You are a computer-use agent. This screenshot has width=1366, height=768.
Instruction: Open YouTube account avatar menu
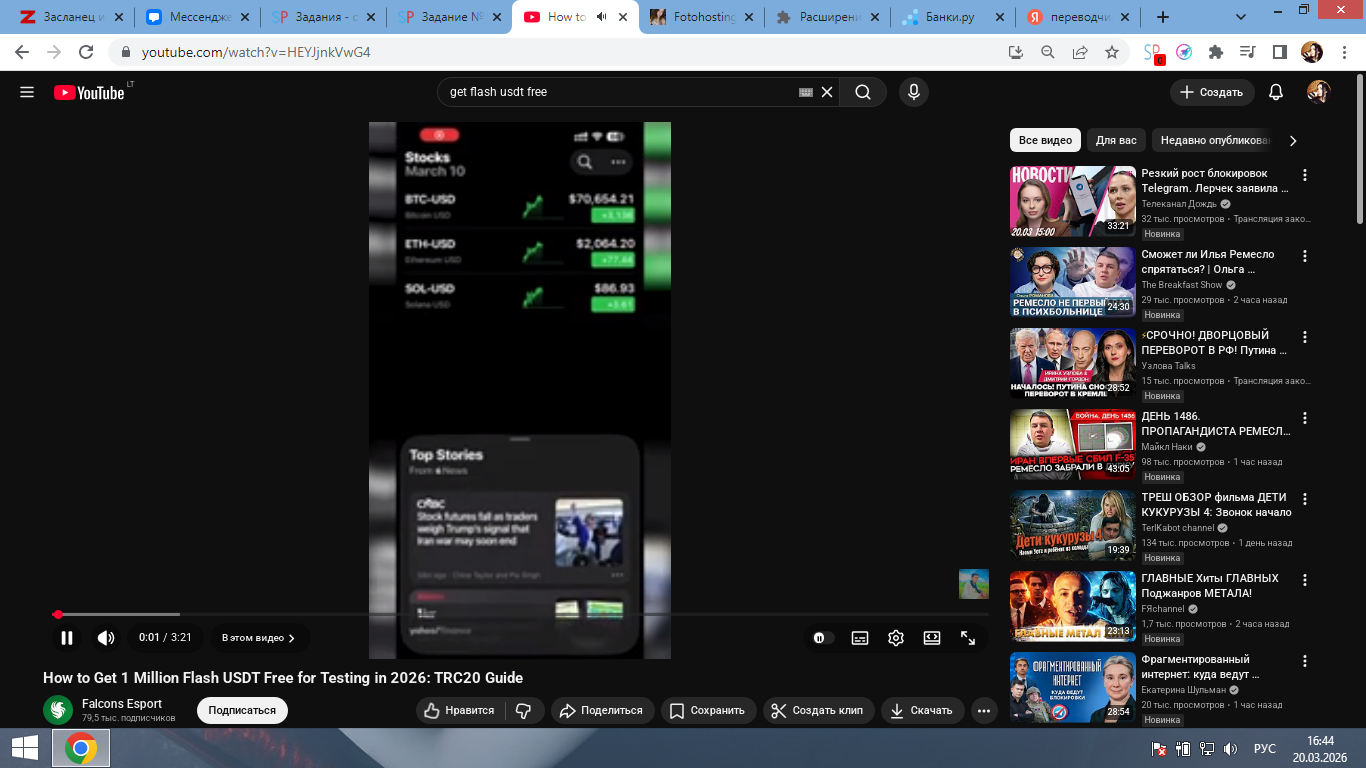click(x=1319, y=92)
